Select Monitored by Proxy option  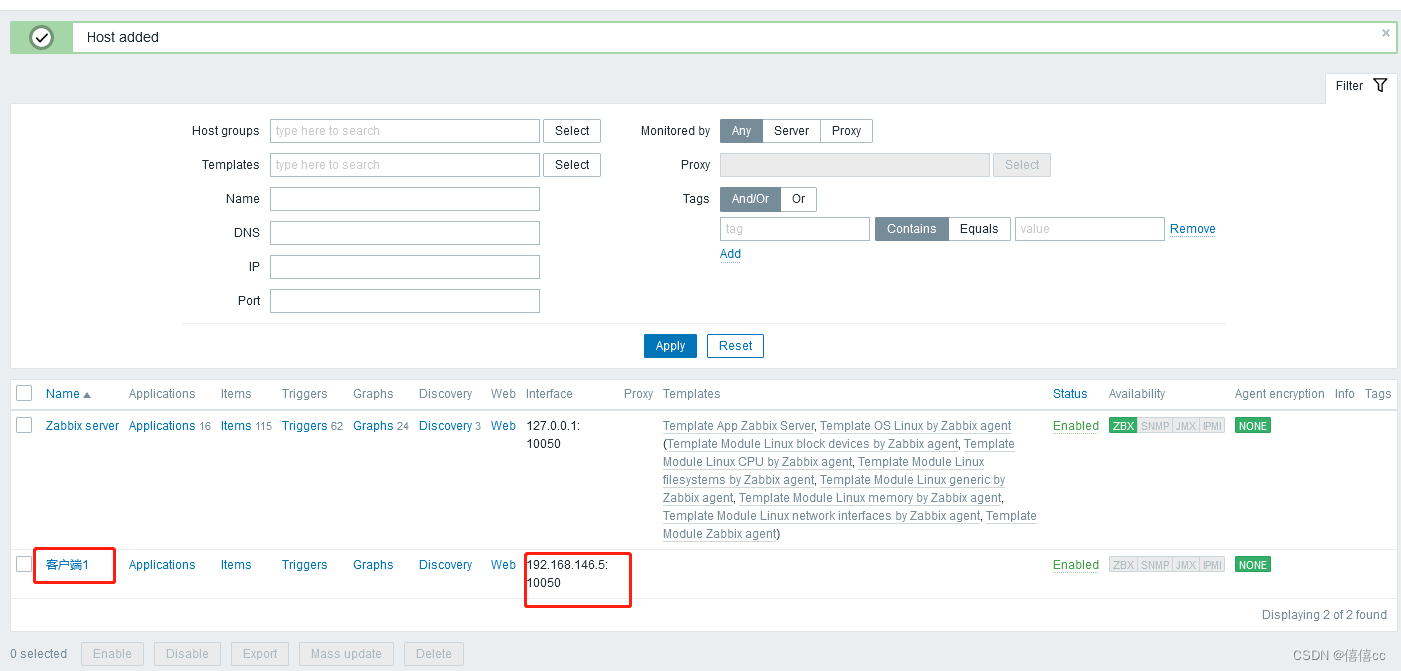[x=846, y=131]
